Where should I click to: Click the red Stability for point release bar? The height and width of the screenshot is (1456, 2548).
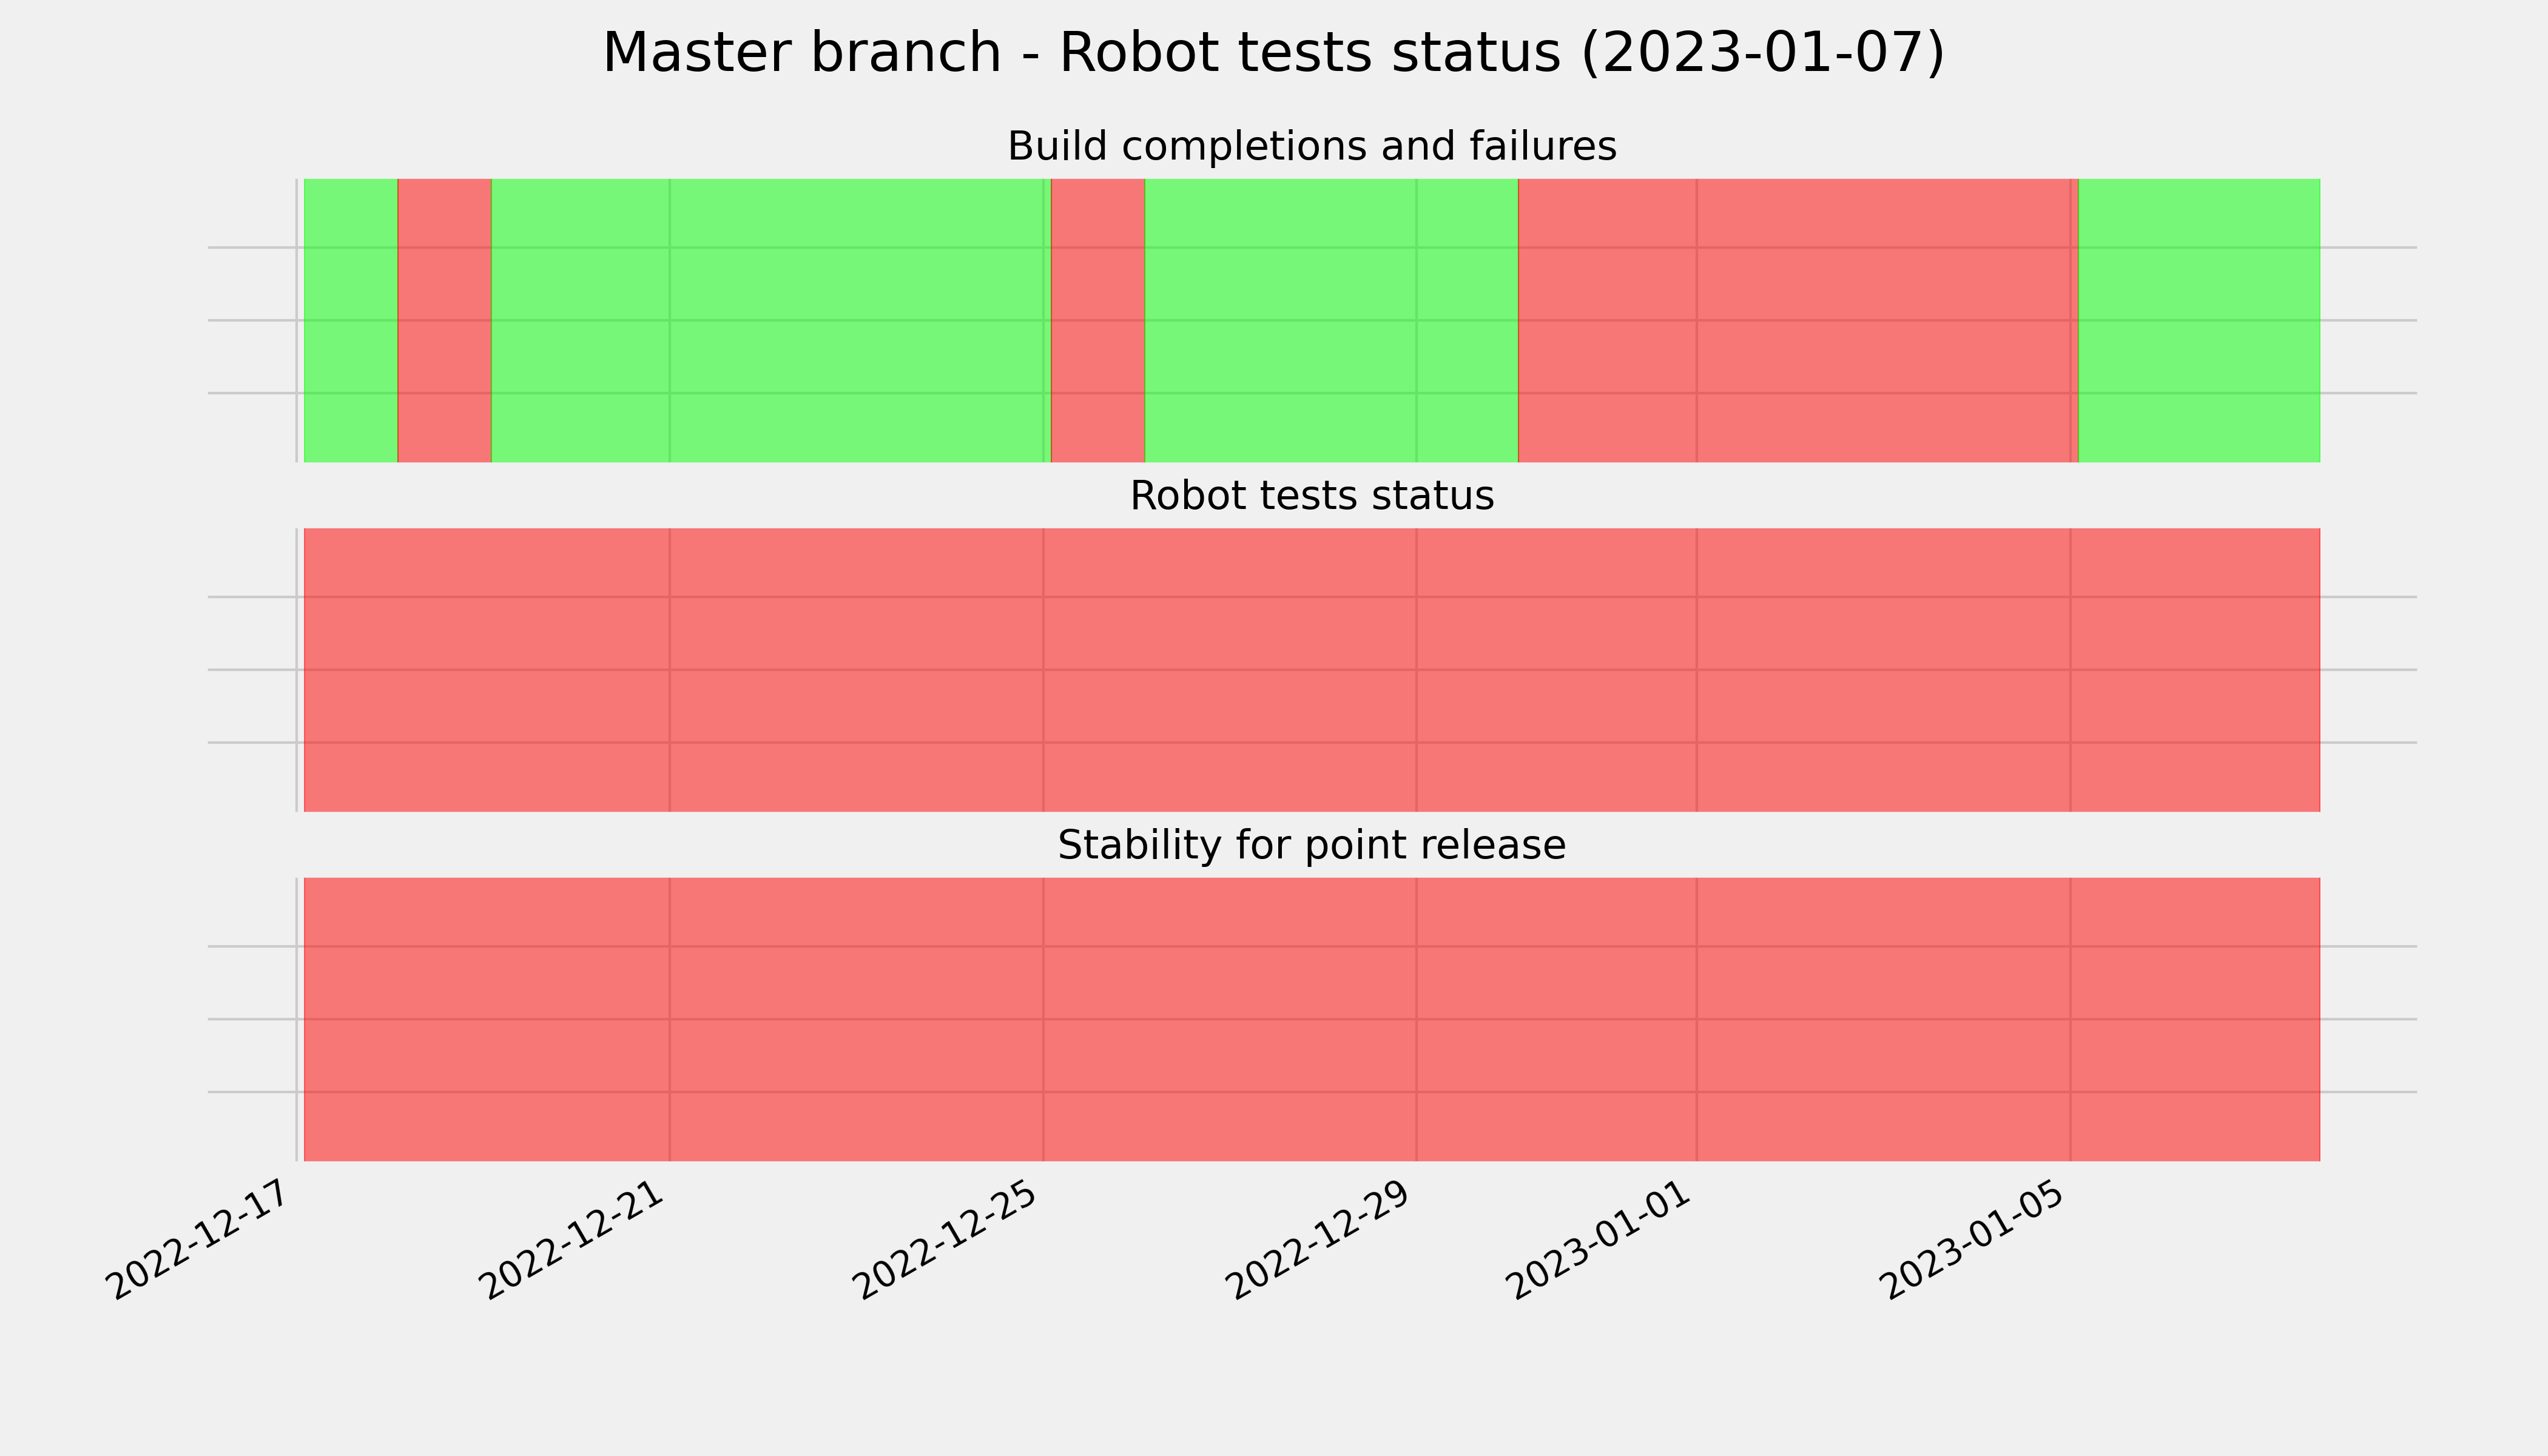click(x=1312, y=1019)
